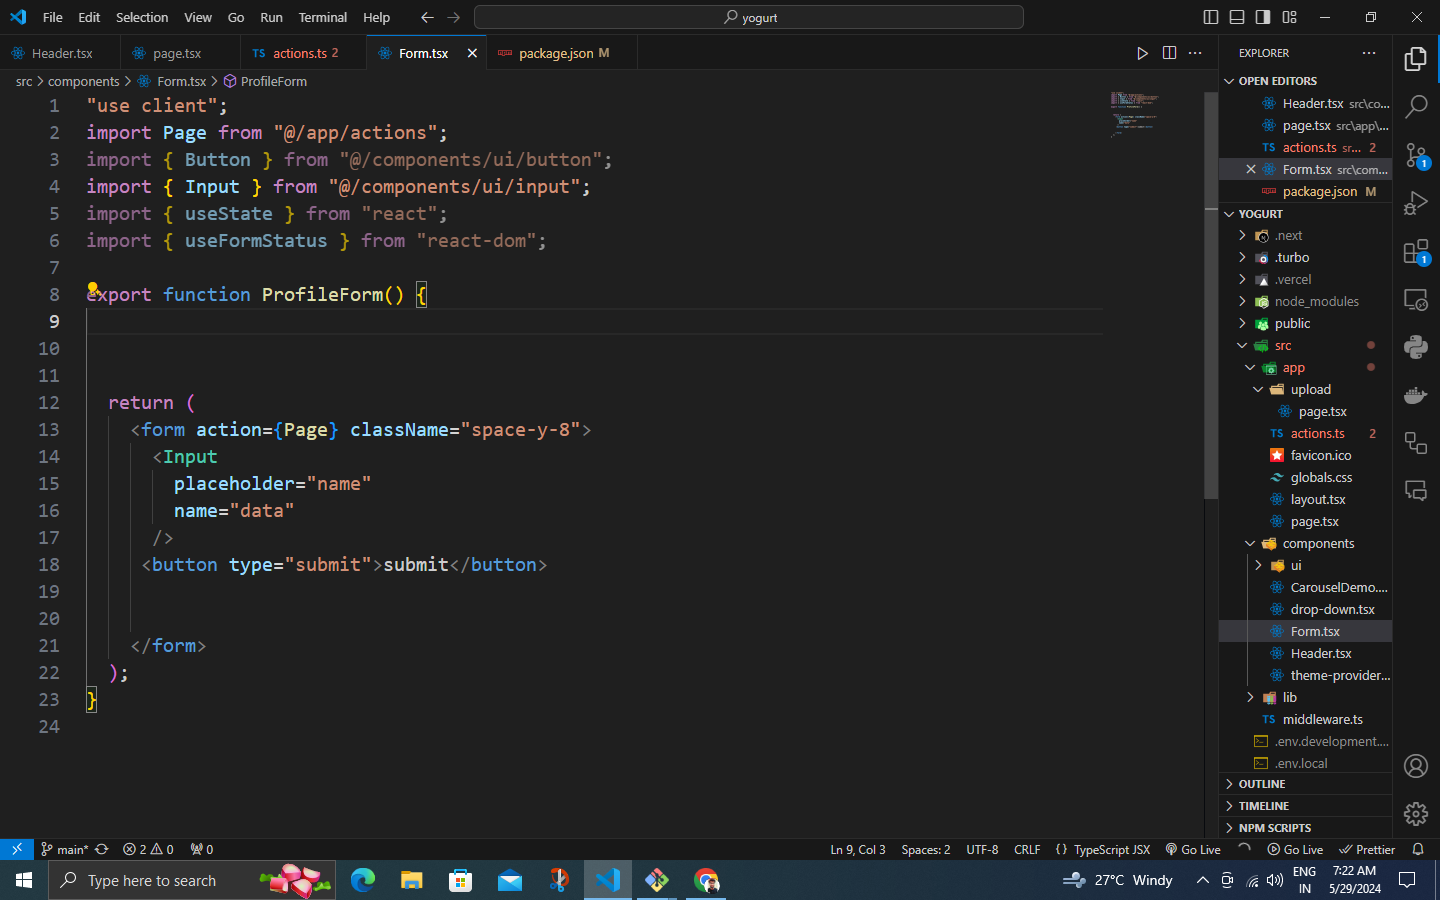1440x900 pixels.
Task: Switch to the actions.ts tab
Action: click(x=299, y=53)
